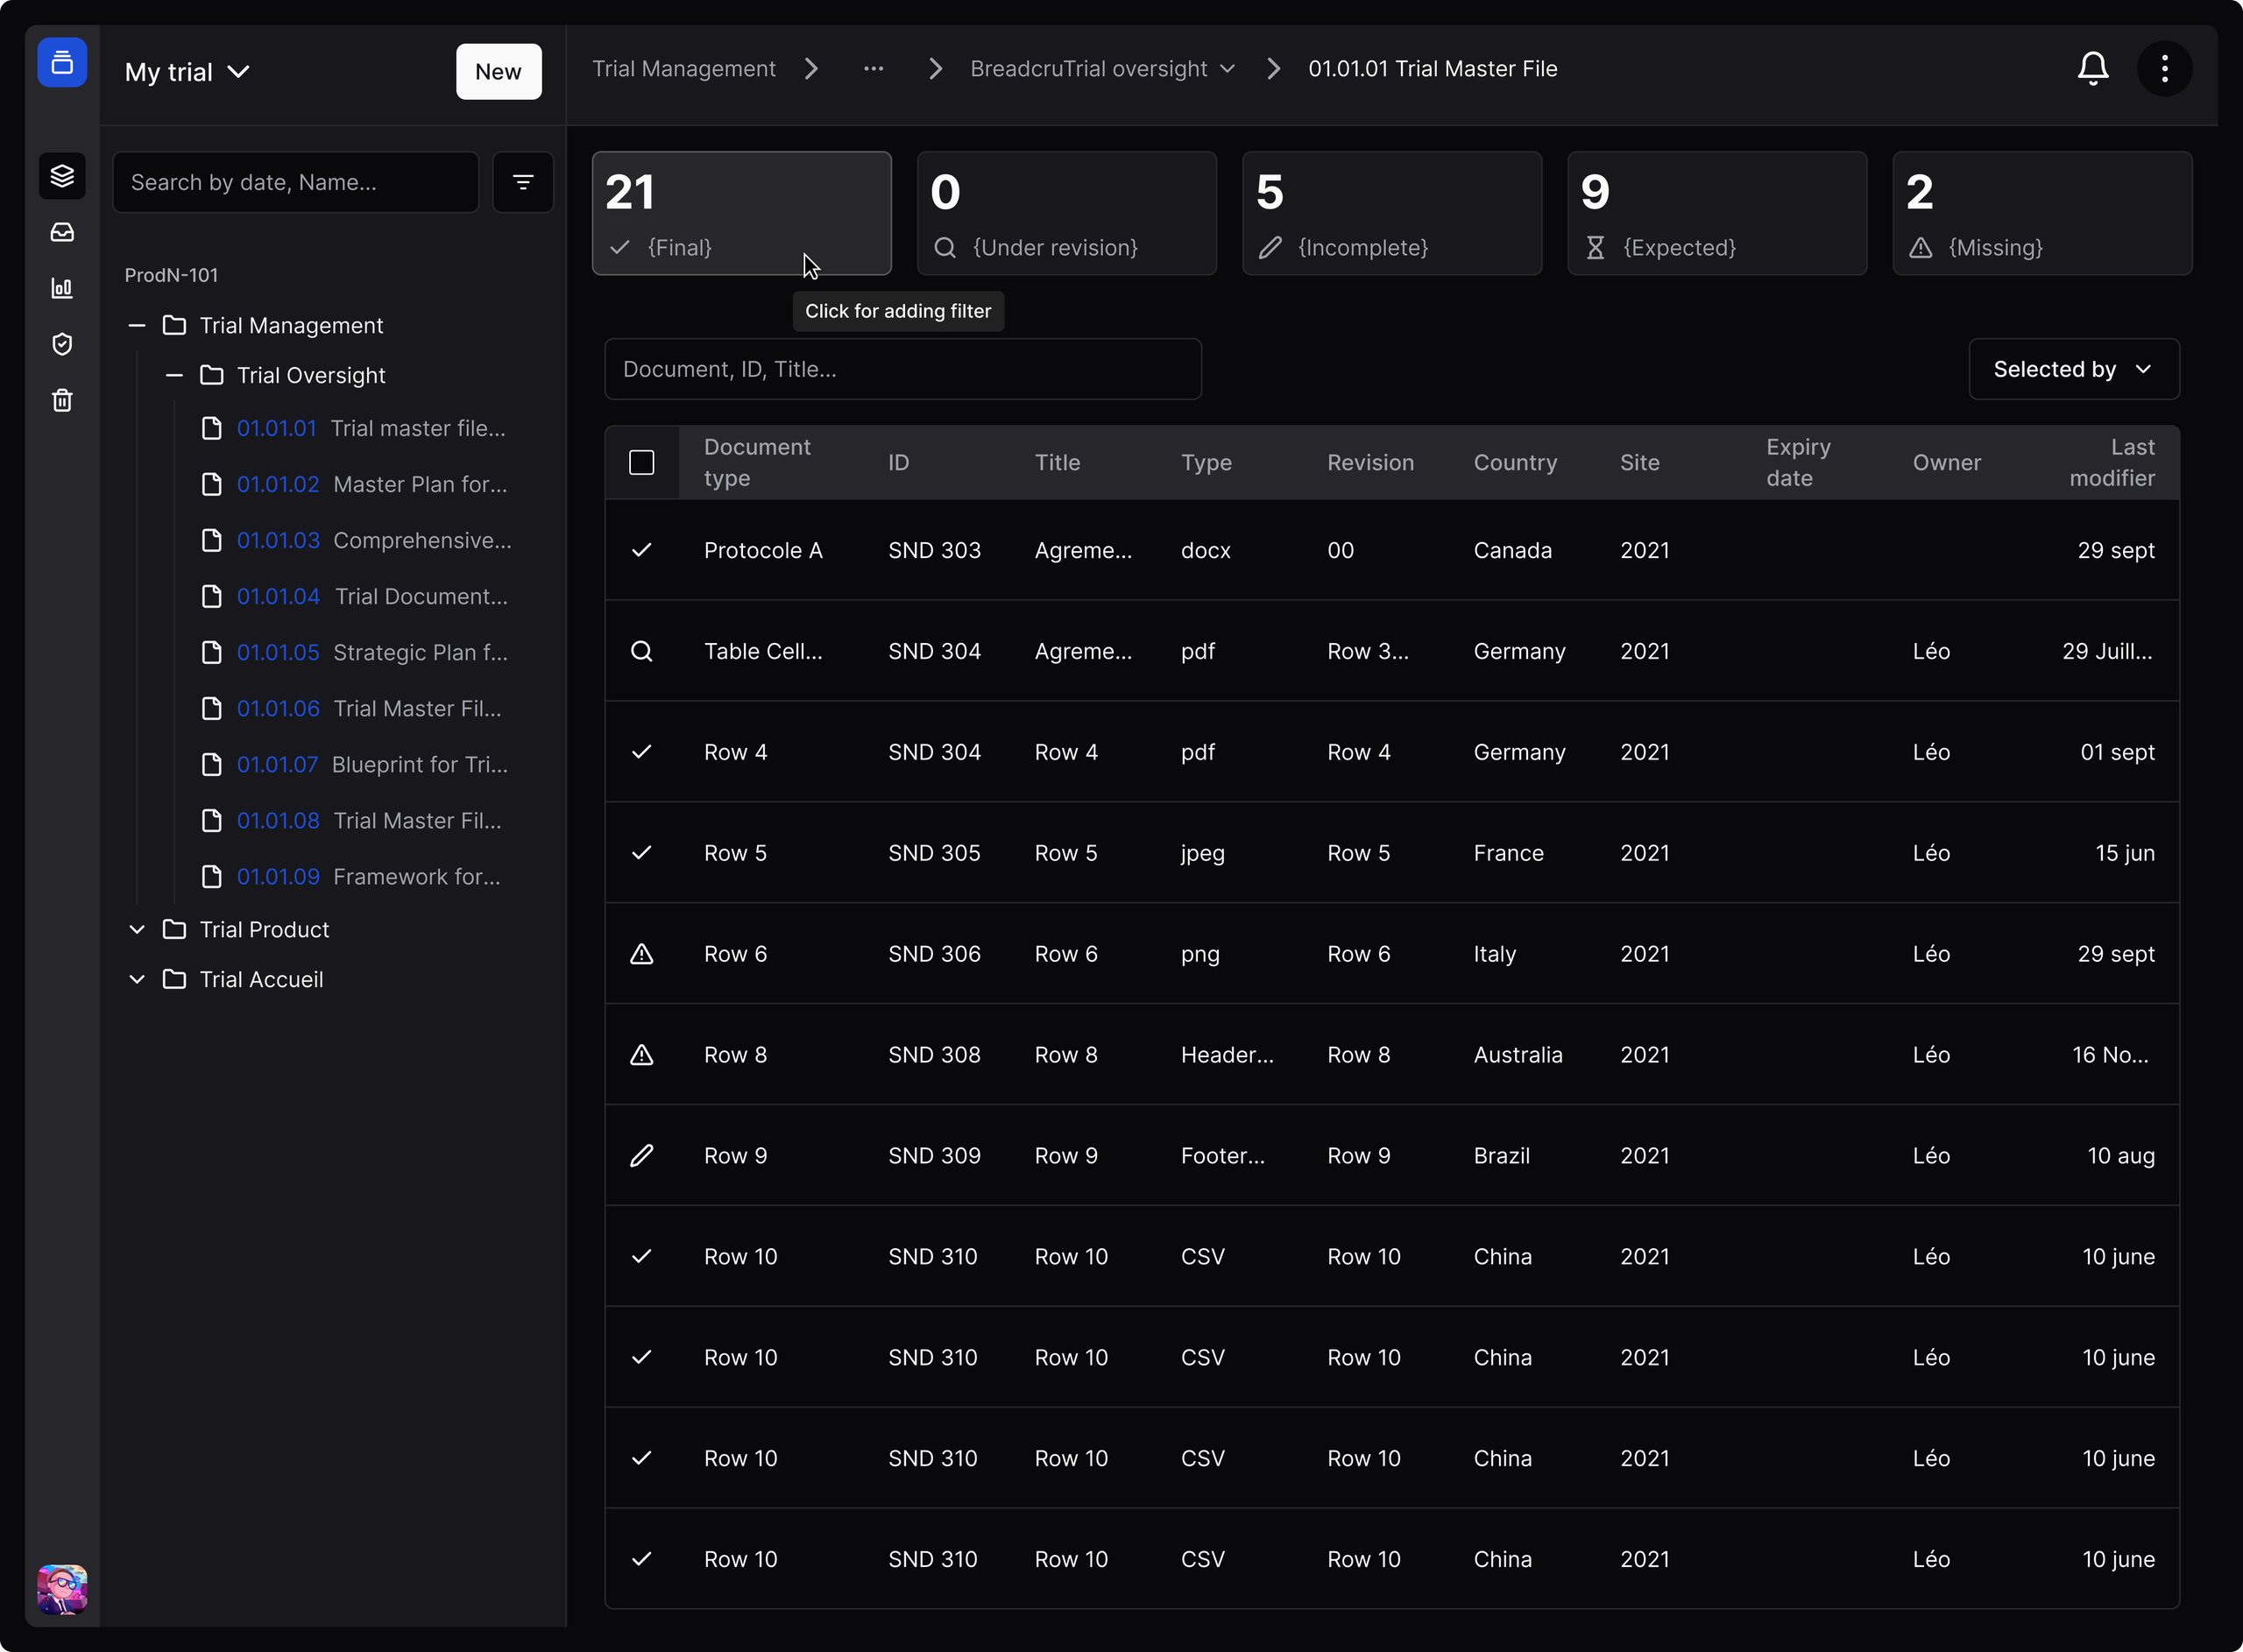Image resolution: width=2243 pixels, height=1652 pixels.
Task: Open 01.01.05 Strategic Plan item
Action: coord(355,652)
